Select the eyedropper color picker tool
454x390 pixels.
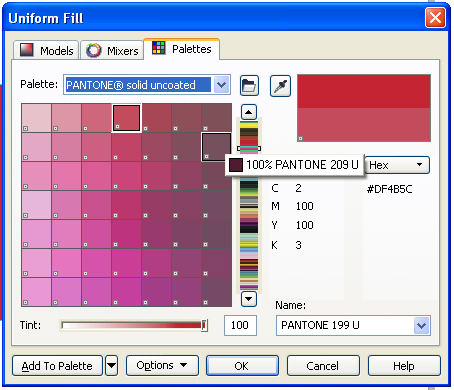click(x=280, y=86)
